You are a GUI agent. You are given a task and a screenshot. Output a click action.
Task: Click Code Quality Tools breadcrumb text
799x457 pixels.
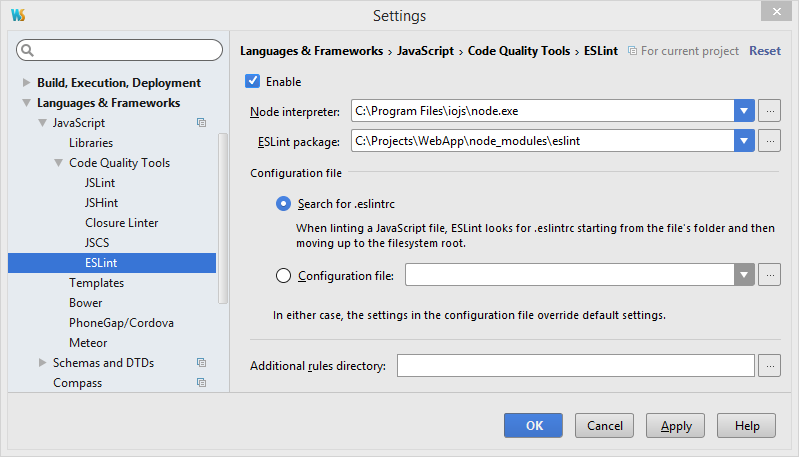coord(519,51)
